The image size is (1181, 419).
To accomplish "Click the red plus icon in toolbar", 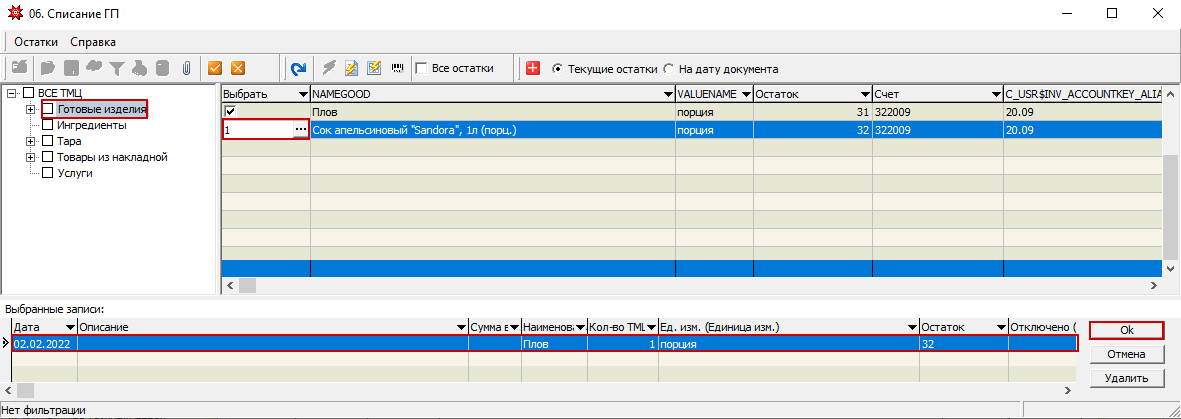I will point(533,69).
